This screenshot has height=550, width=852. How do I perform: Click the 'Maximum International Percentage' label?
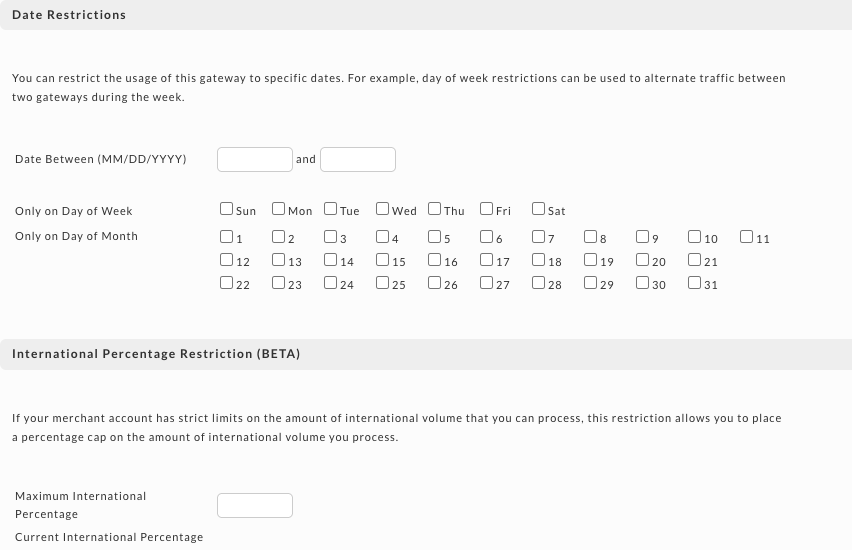[x=80, y=505]
